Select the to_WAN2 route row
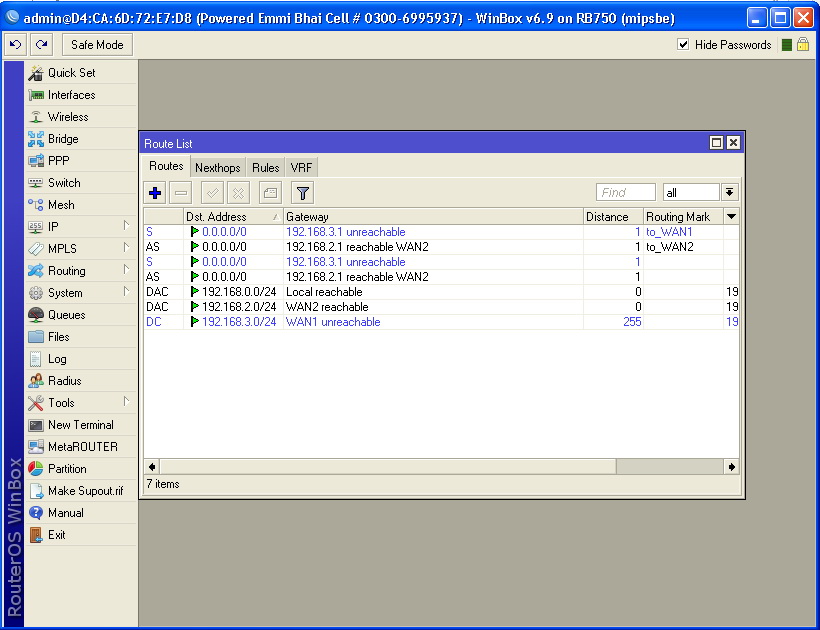This screenshot has width=820, height=630. [x=441, y=247]
